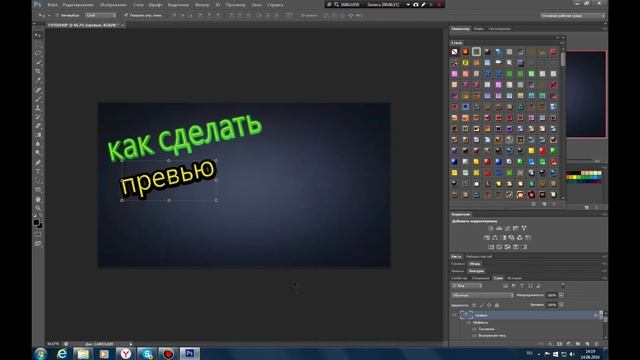Image resolution: width=640 pixels, height=360 pixels.
Task: Select the Magic Wand tool
Action: point(38,62)
